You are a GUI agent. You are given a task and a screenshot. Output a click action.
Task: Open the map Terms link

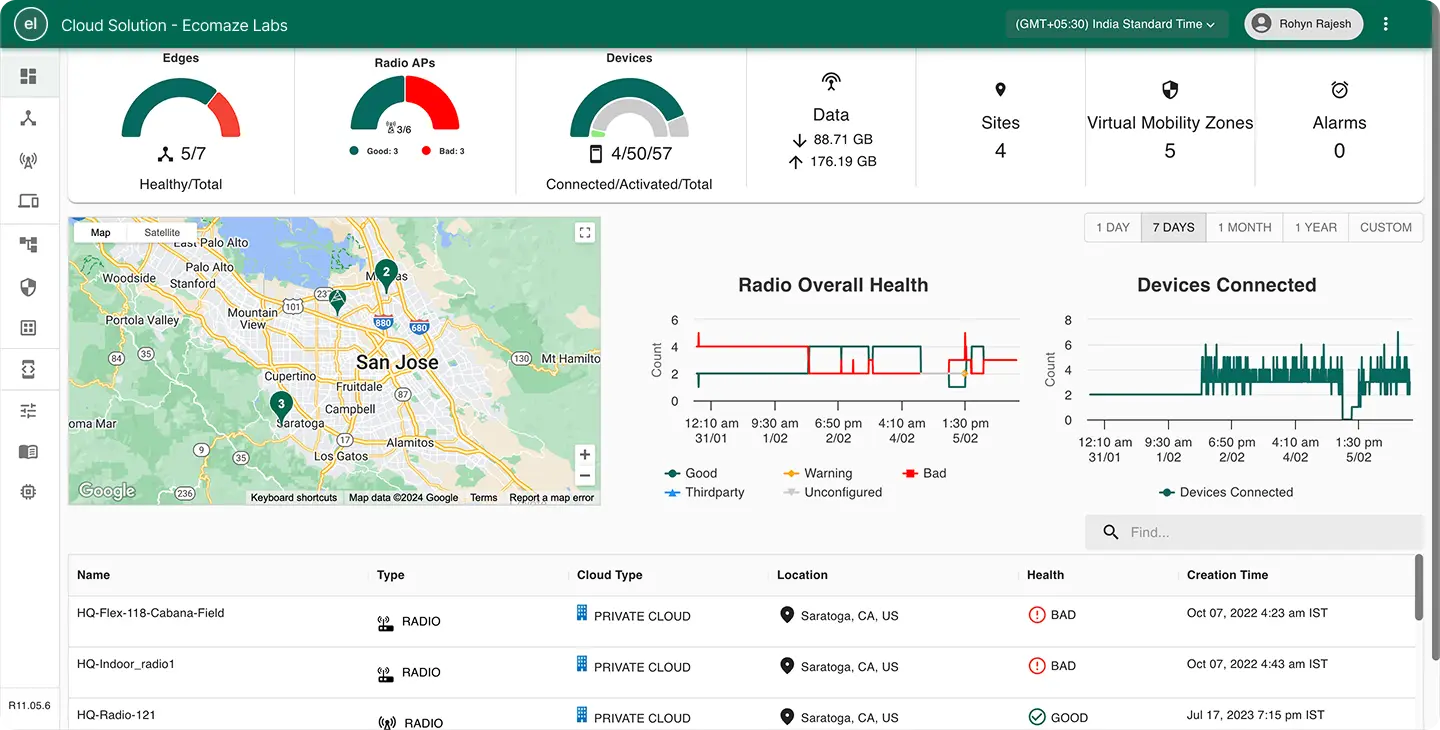484,498
